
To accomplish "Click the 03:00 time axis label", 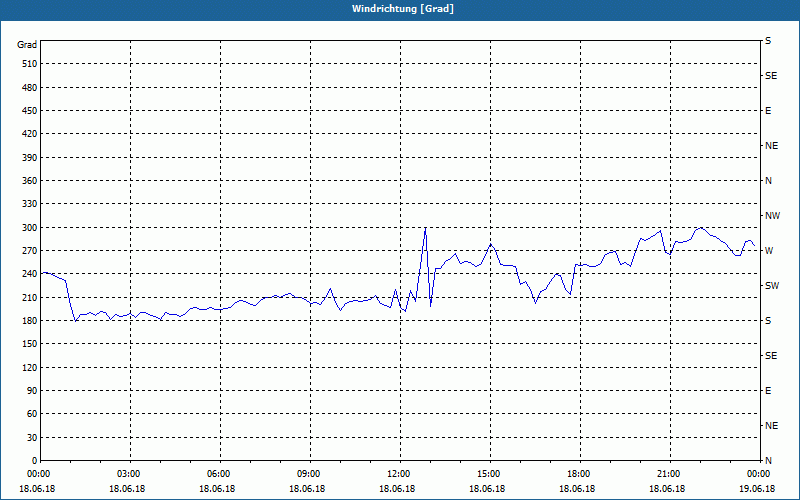I will [x=131, y=474].
